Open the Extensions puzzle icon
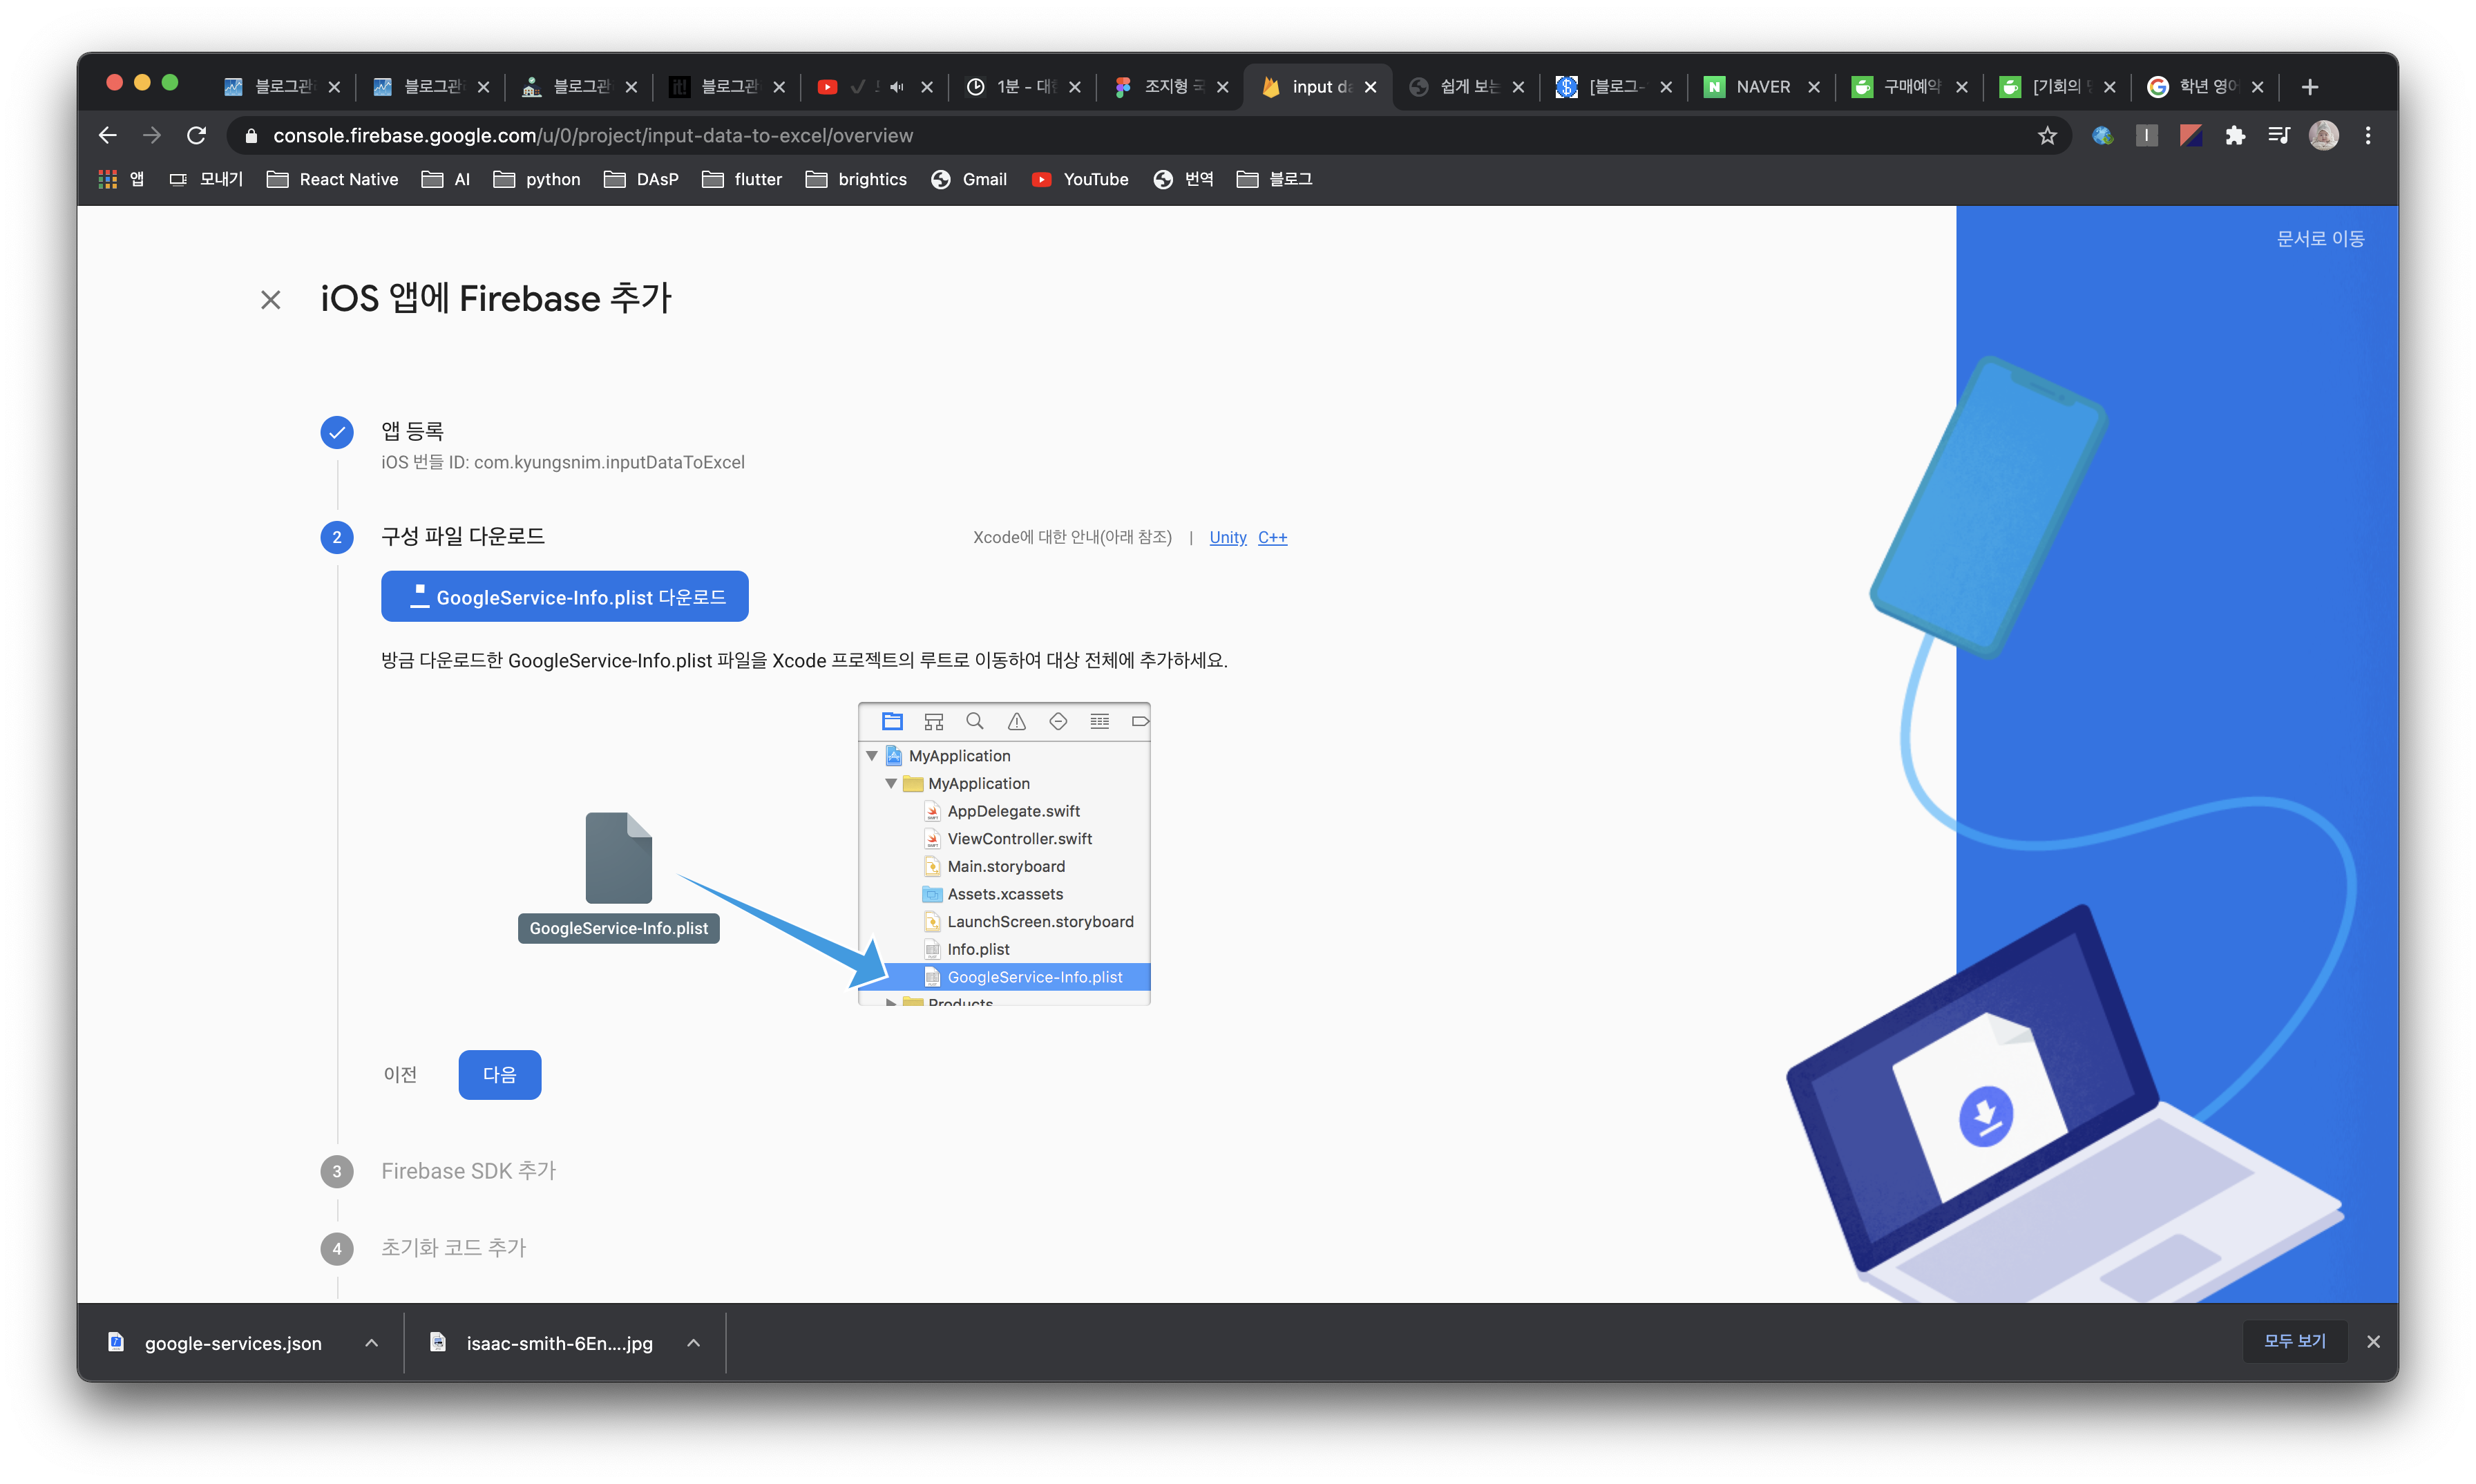Viewport: 2476px width, 1484px height. [x=2235, y=136]
